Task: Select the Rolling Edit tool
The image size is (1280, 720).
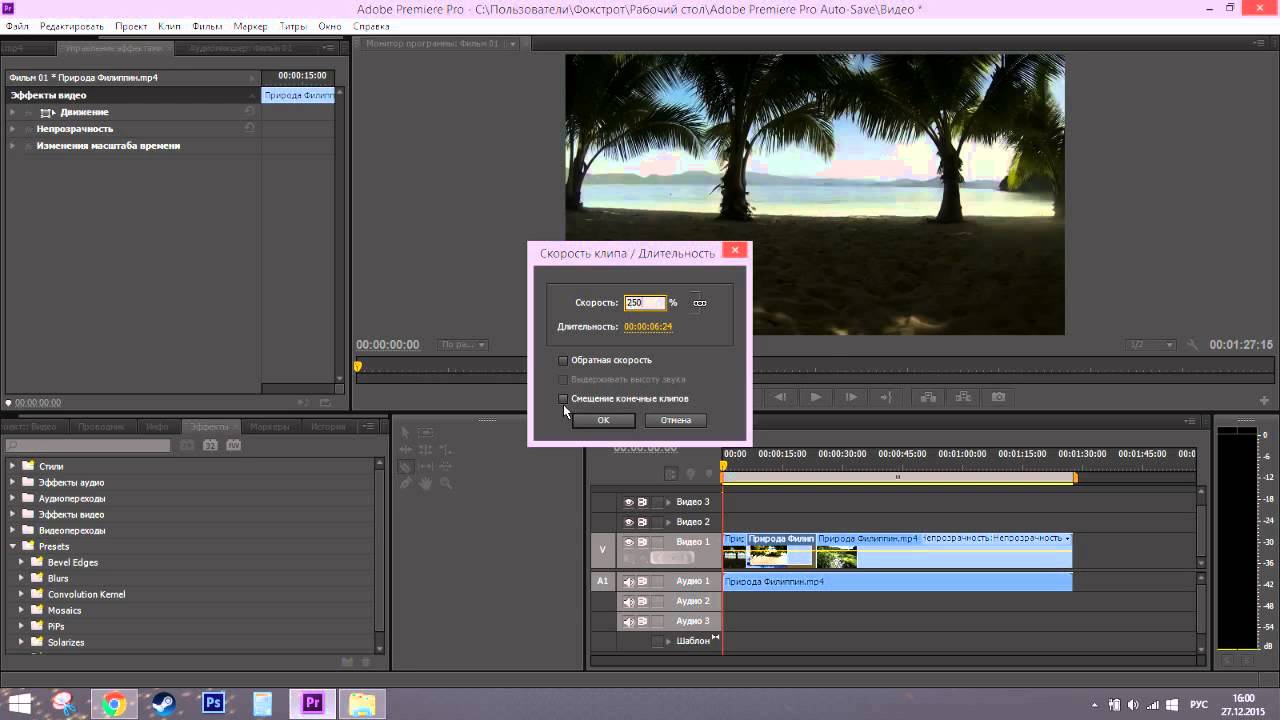Action: click(425, 450)
